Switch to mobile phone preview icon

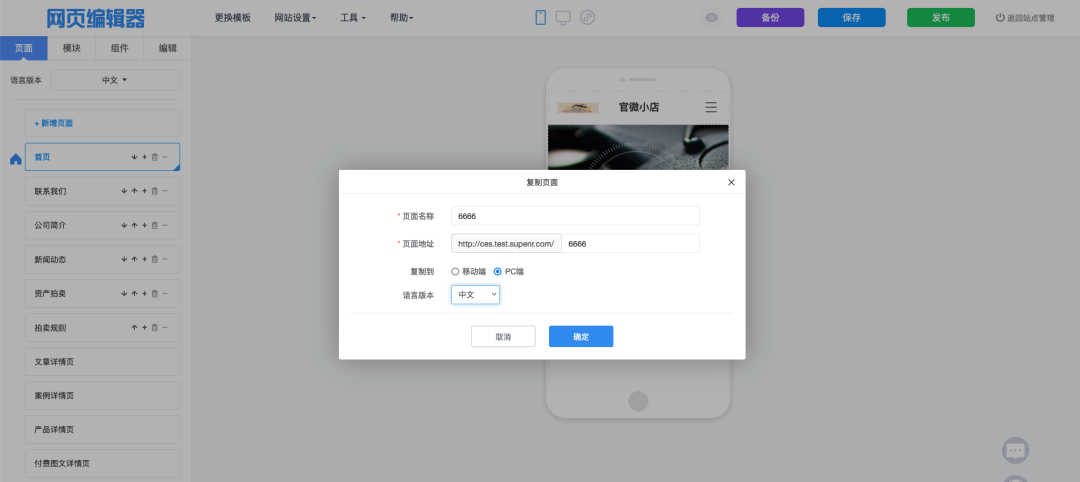click(x=541, y=18)
